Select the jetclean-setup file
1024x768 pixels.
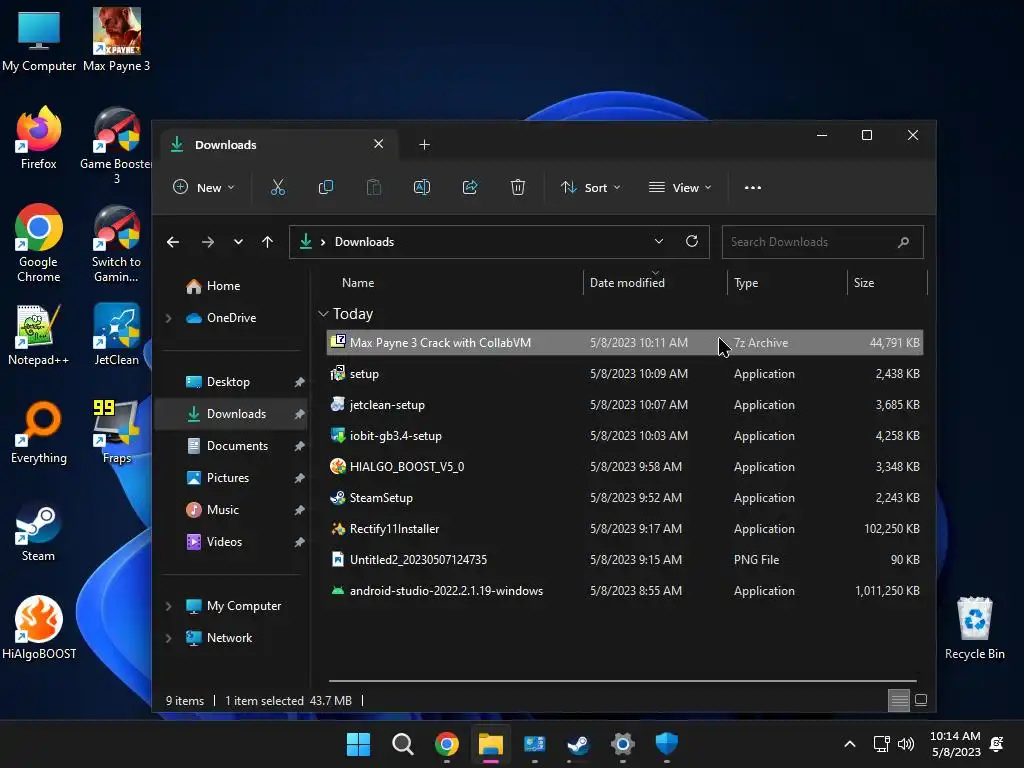[624, 405]
